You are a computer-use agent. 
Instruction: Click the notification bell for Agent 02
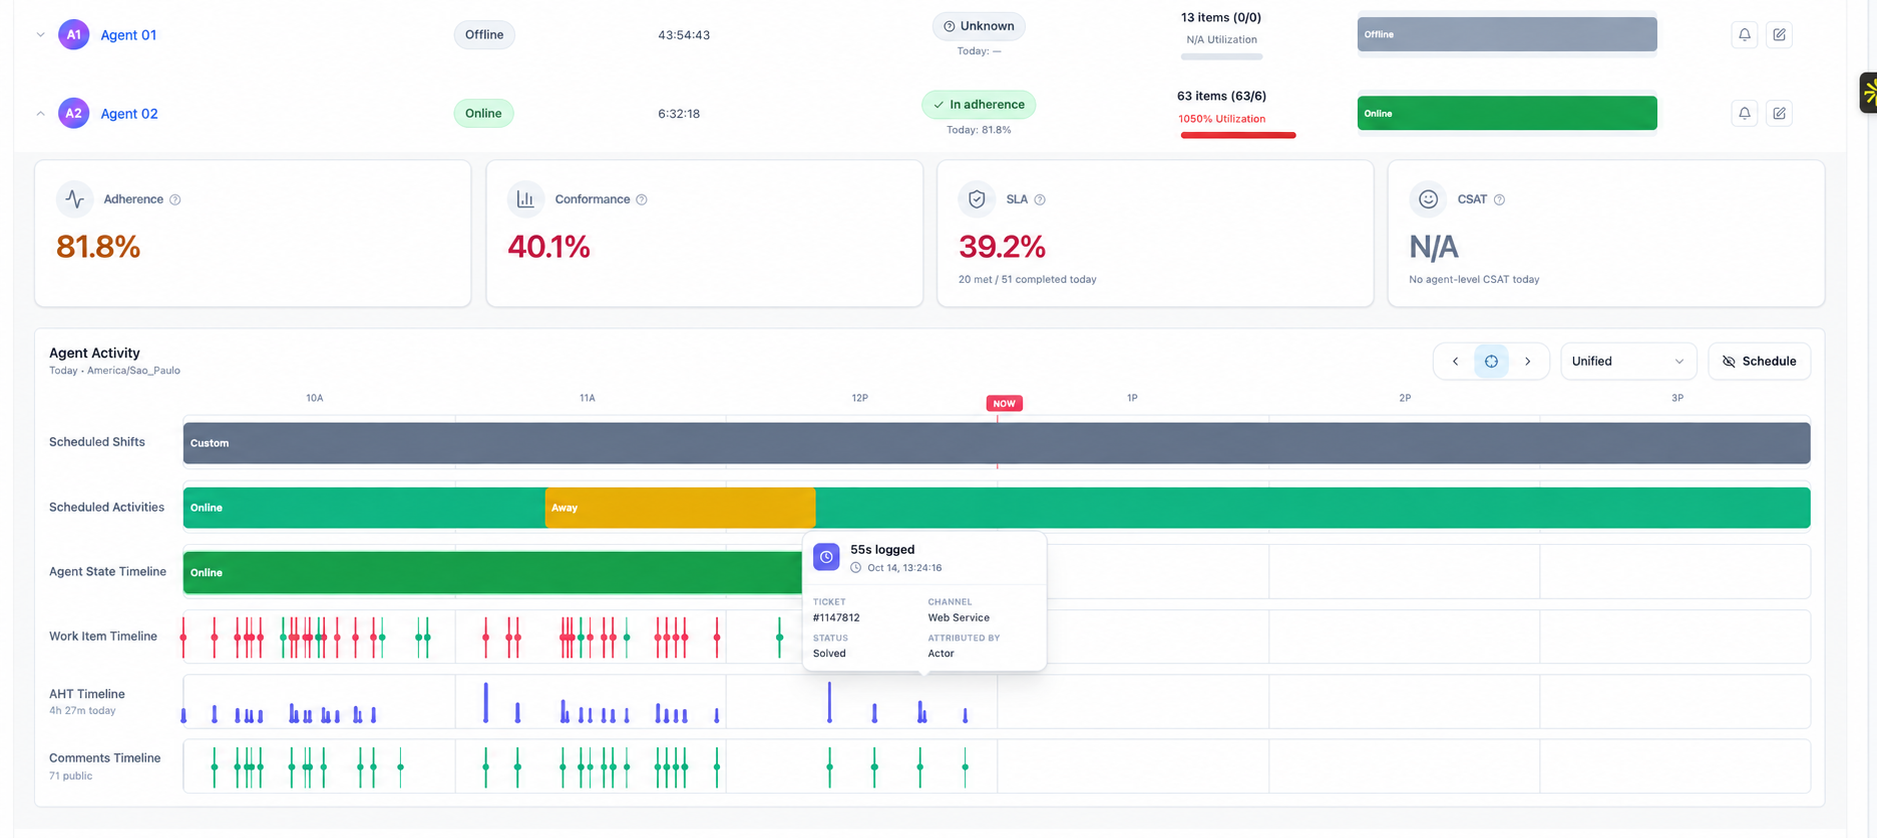(1744, 113)
